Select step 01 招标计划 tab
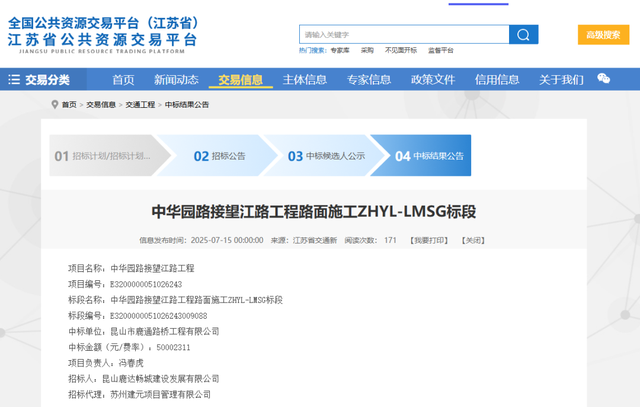Screen dimensions: 640x407 click(x=101, y=156)
